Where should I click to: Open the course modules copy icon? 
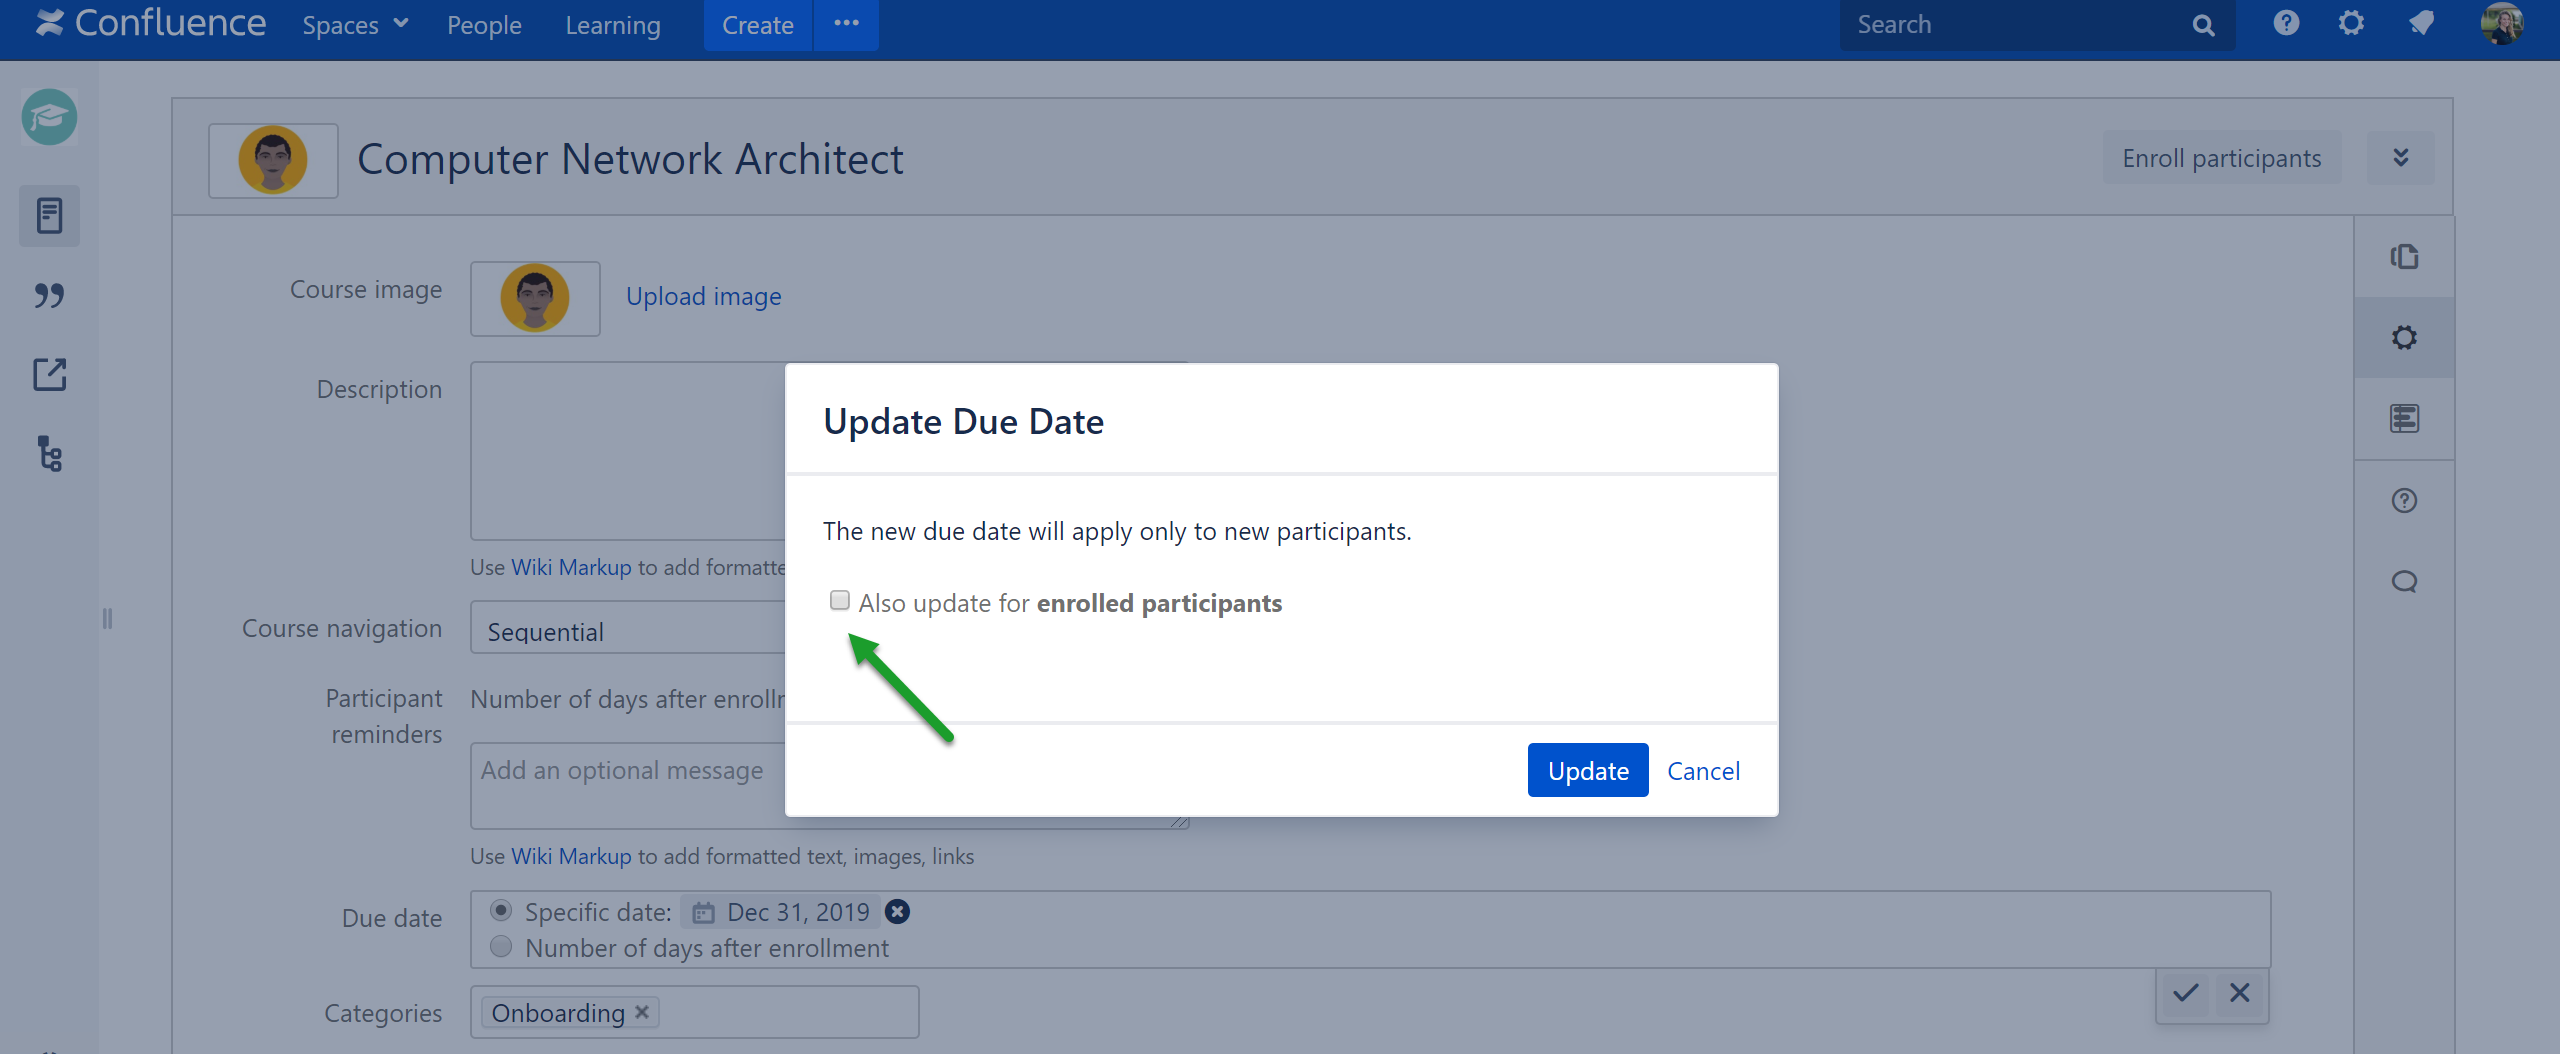(x=2404, y=257)
